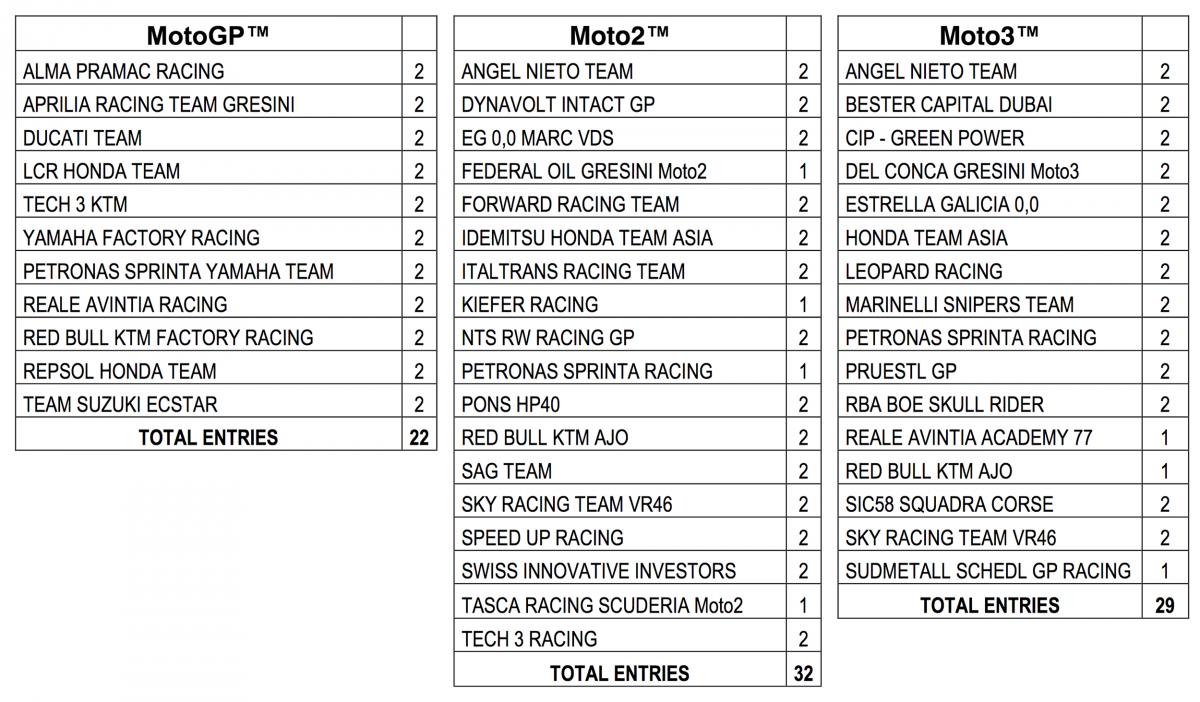Click the Moto3™ table header
The image size is (1200, 702).
pos(989,36)
